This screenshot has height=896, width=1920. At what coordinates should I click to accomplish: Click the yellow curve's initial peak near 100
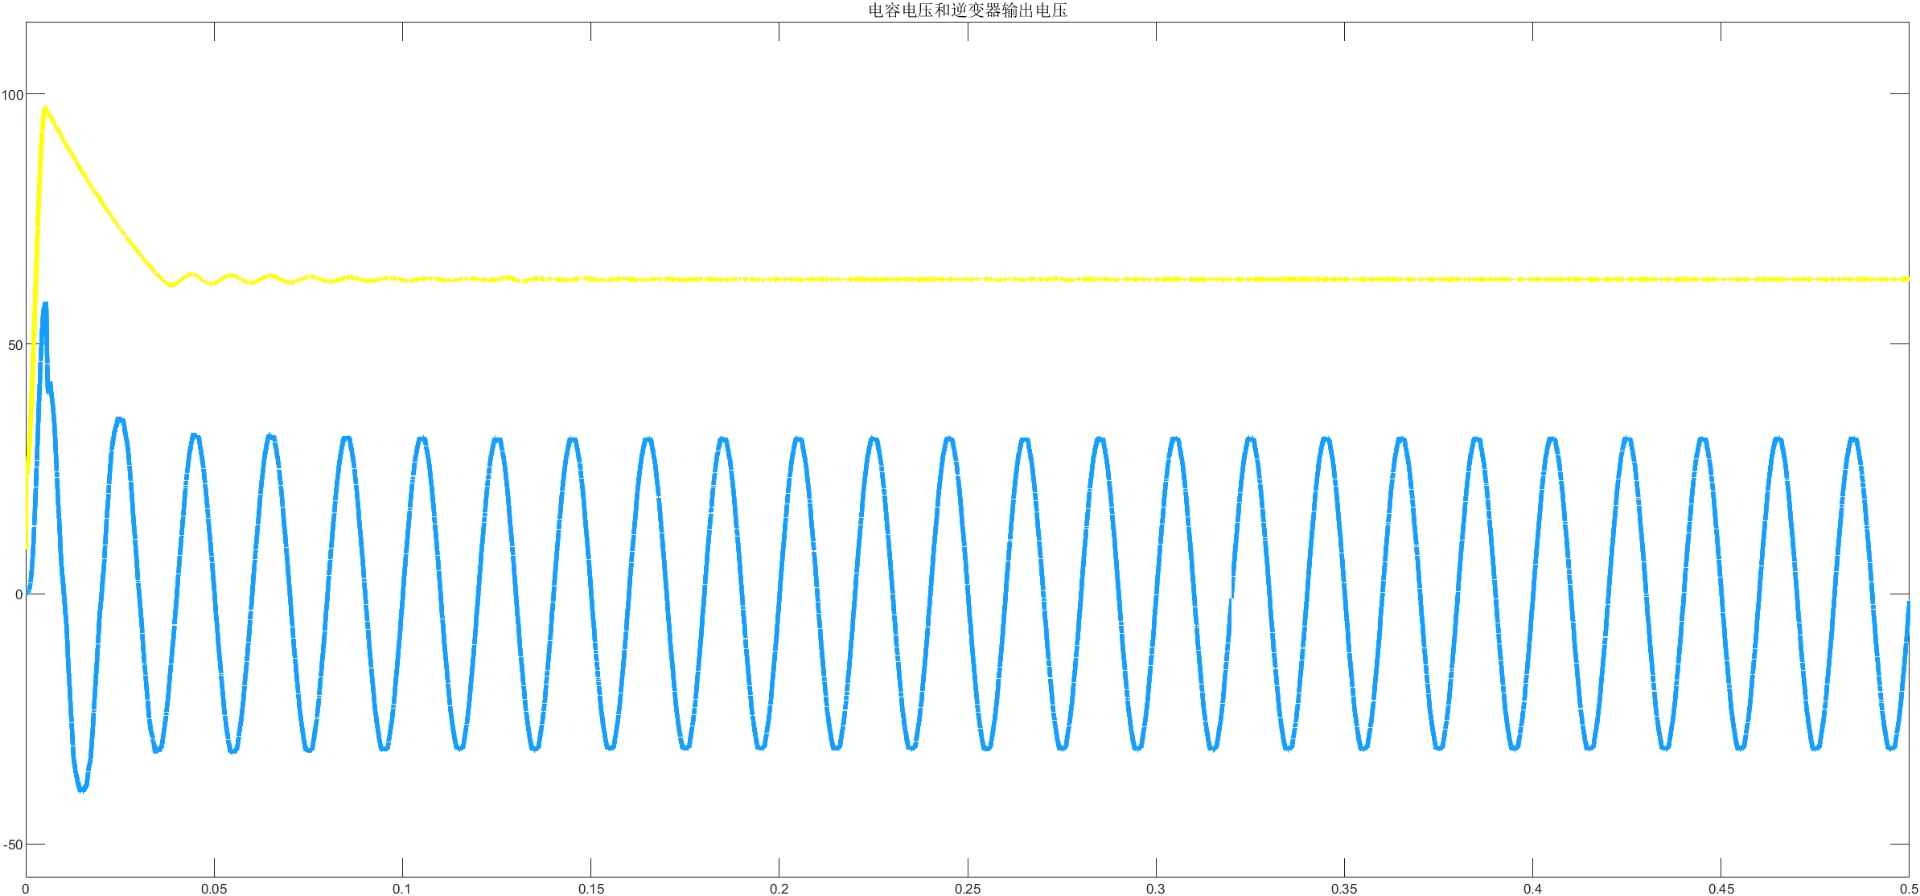[45, 108]
